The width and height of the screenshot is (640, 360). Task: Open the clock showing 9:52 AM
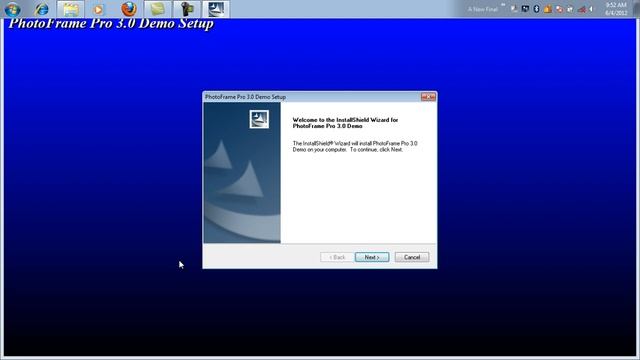click(x=616, y=9)
